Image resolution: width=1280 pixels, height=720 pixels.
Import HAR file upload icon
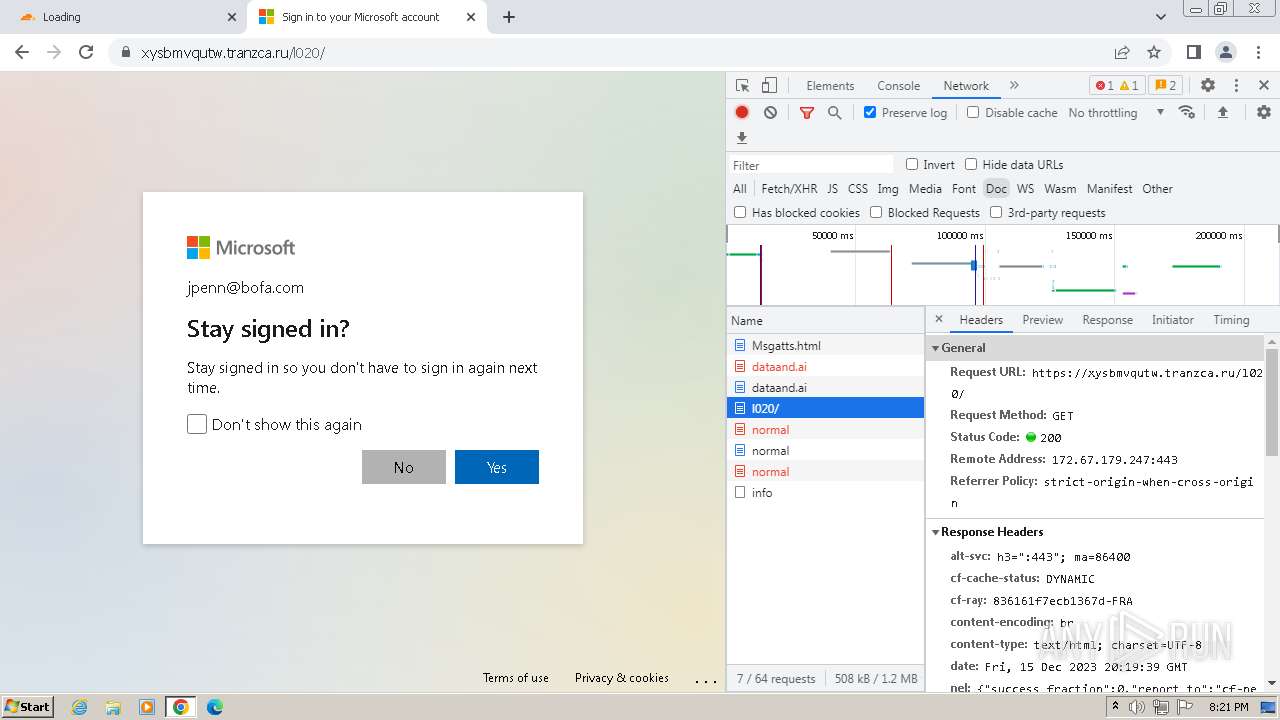[1222, 113]
